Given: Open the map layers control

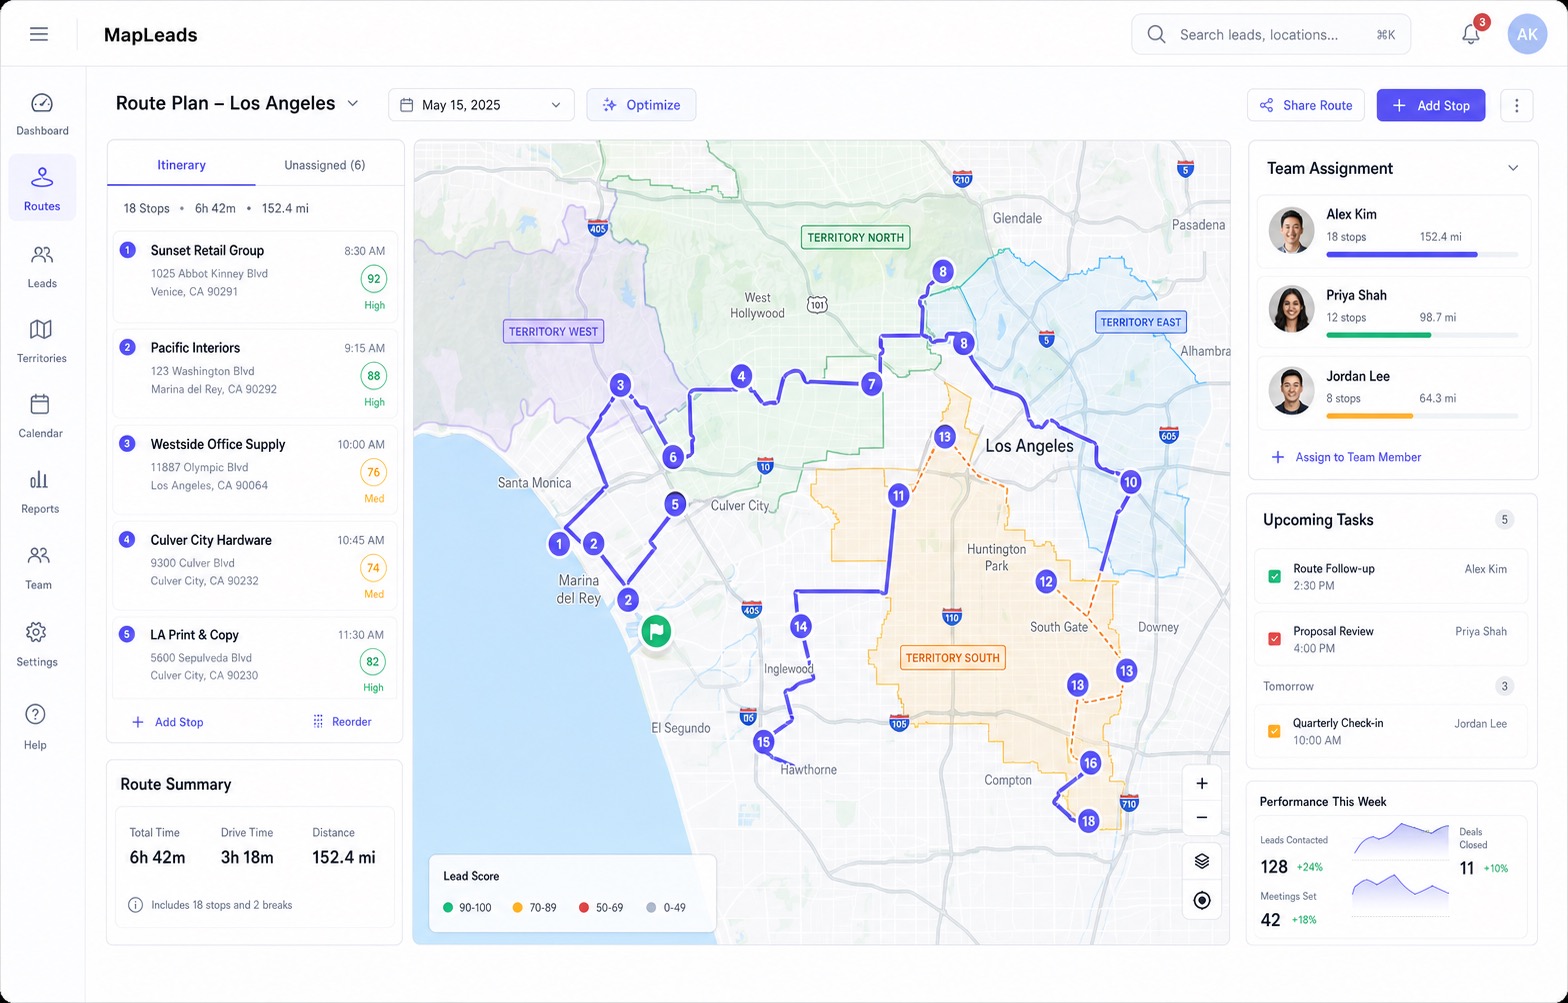Looking at the screenshot, I should pyautogui.click(x=1202, y=861).
